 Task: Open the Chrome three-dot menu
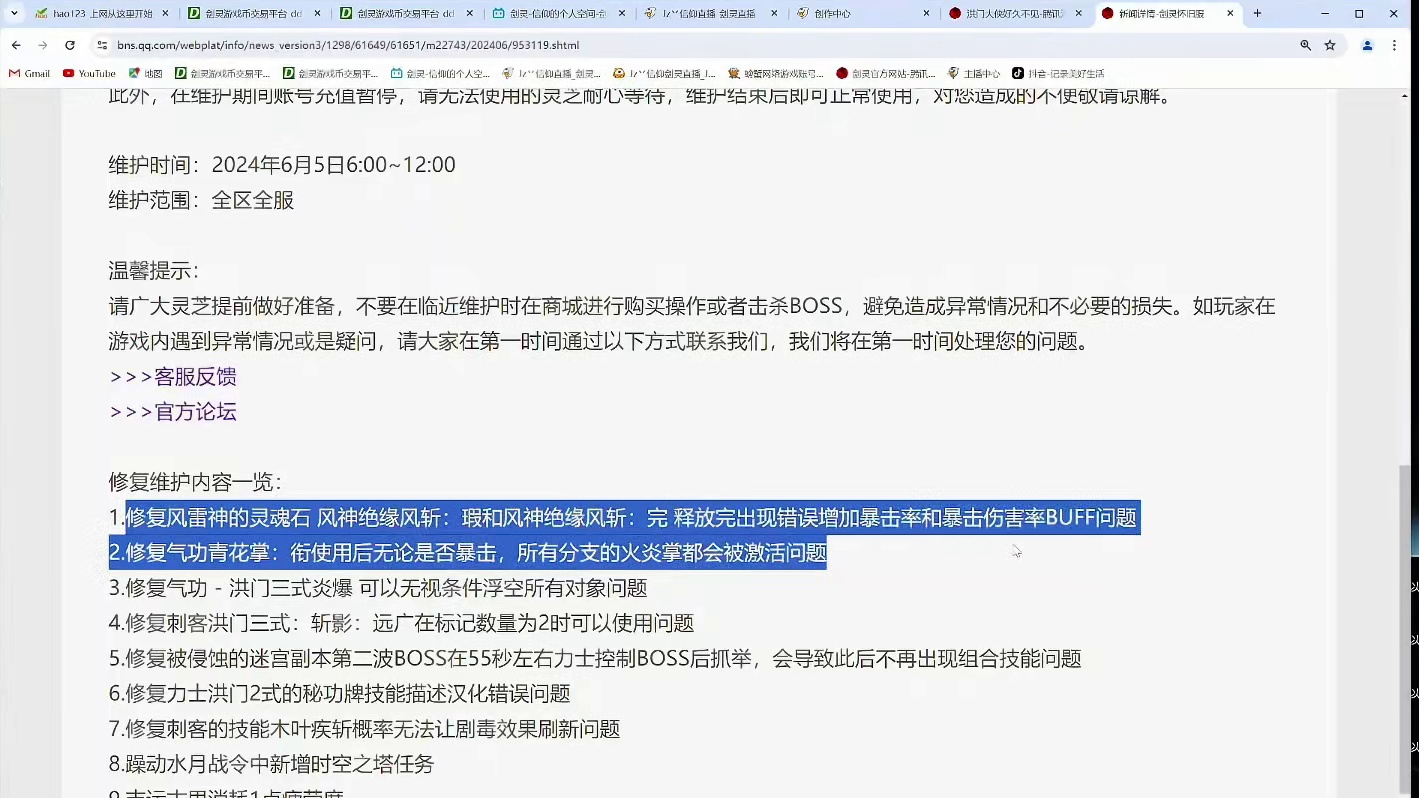1395,45
